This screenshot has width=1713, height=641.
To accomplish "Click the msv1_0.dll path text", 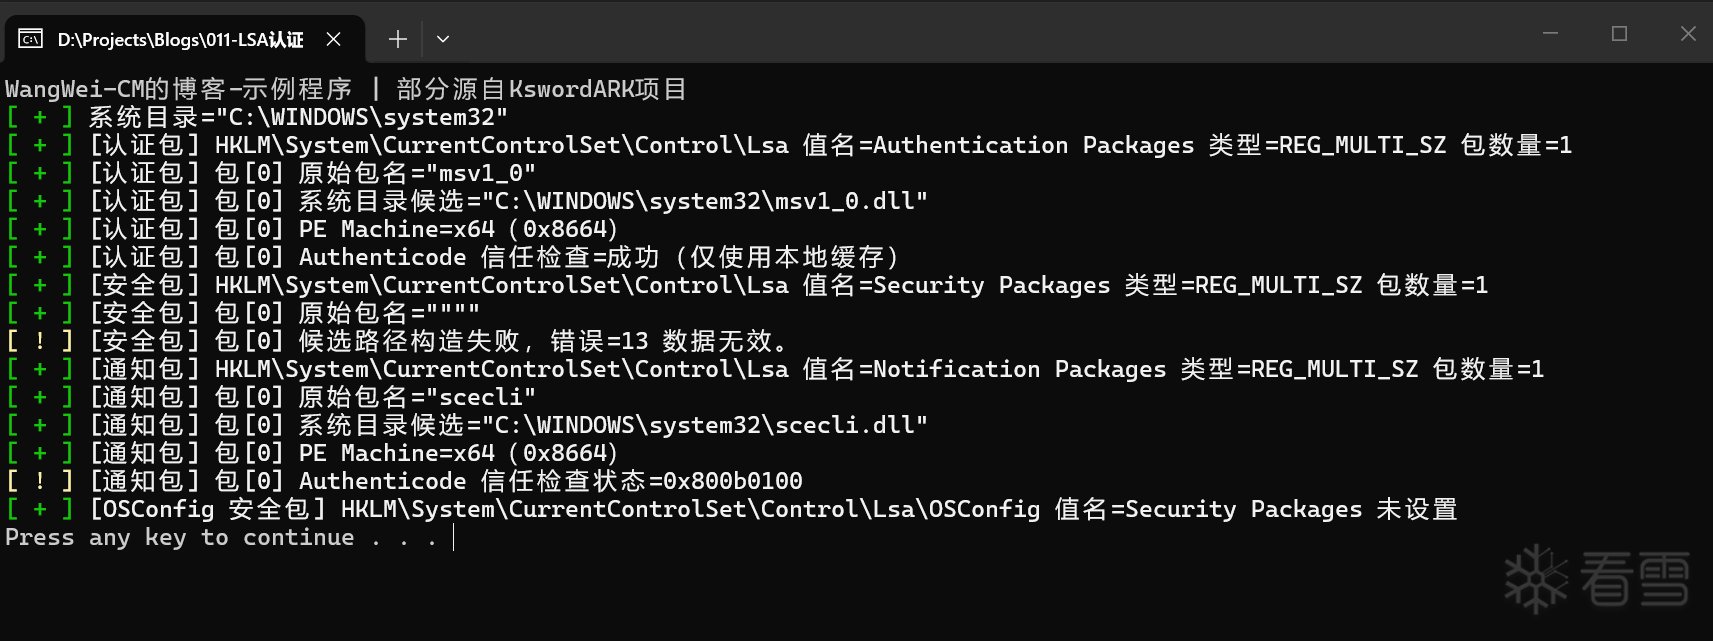I will tap(711, 201).
